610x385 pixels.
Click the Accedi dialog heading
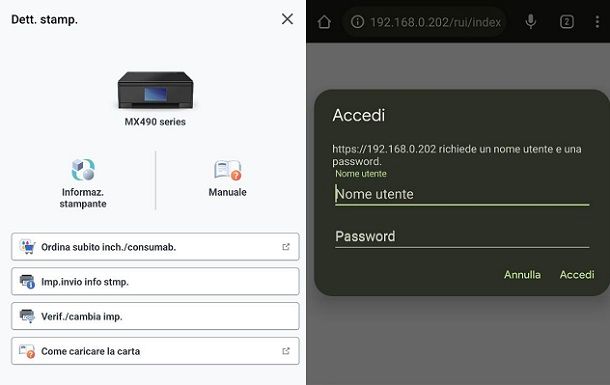coord(359,115)
